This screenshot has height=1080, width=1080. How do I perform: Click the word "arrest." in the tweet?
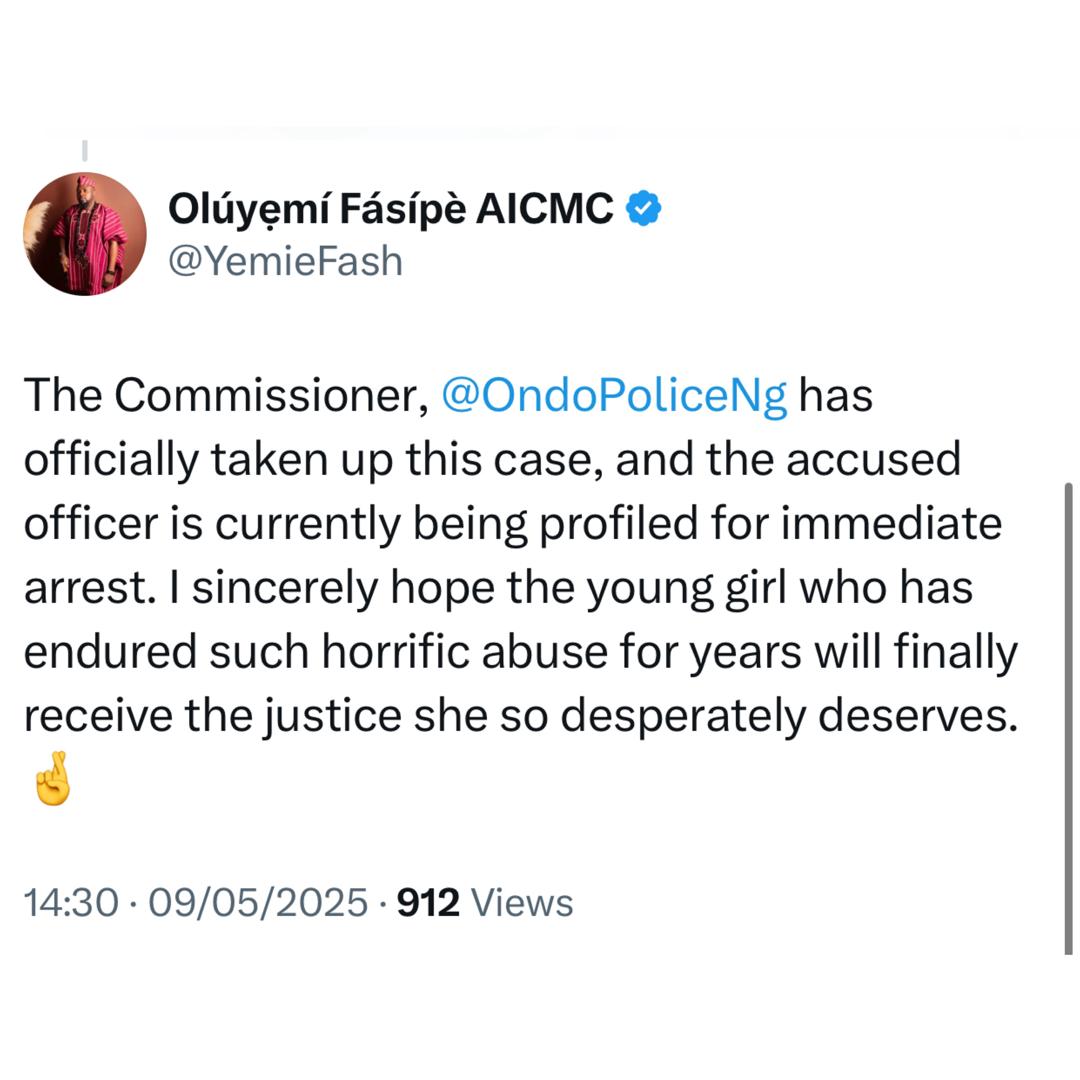(86, 588)
